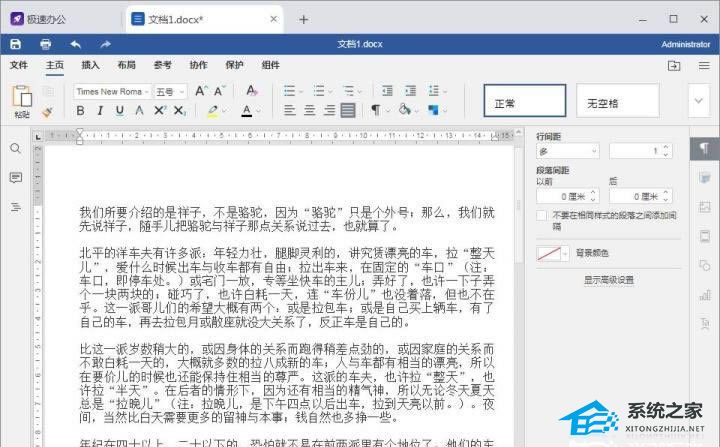Open chart settings icon in right sidebar

[x=705, y=294]
